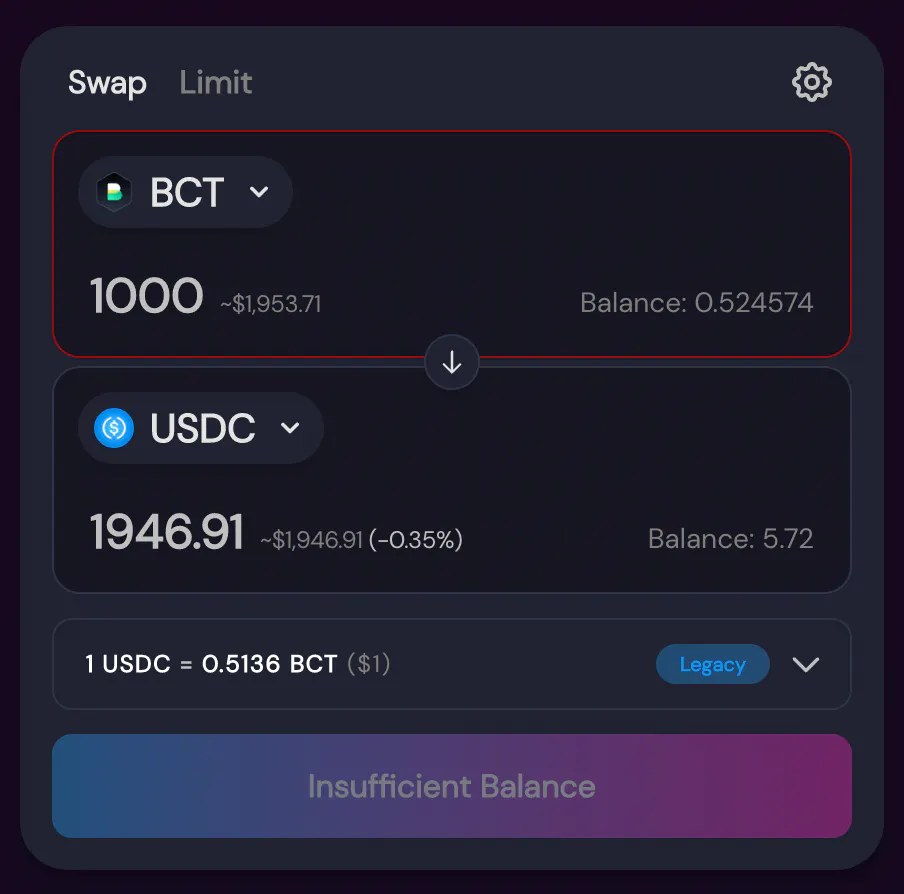
Task: Click the BCT token logo
Action: 114,192
